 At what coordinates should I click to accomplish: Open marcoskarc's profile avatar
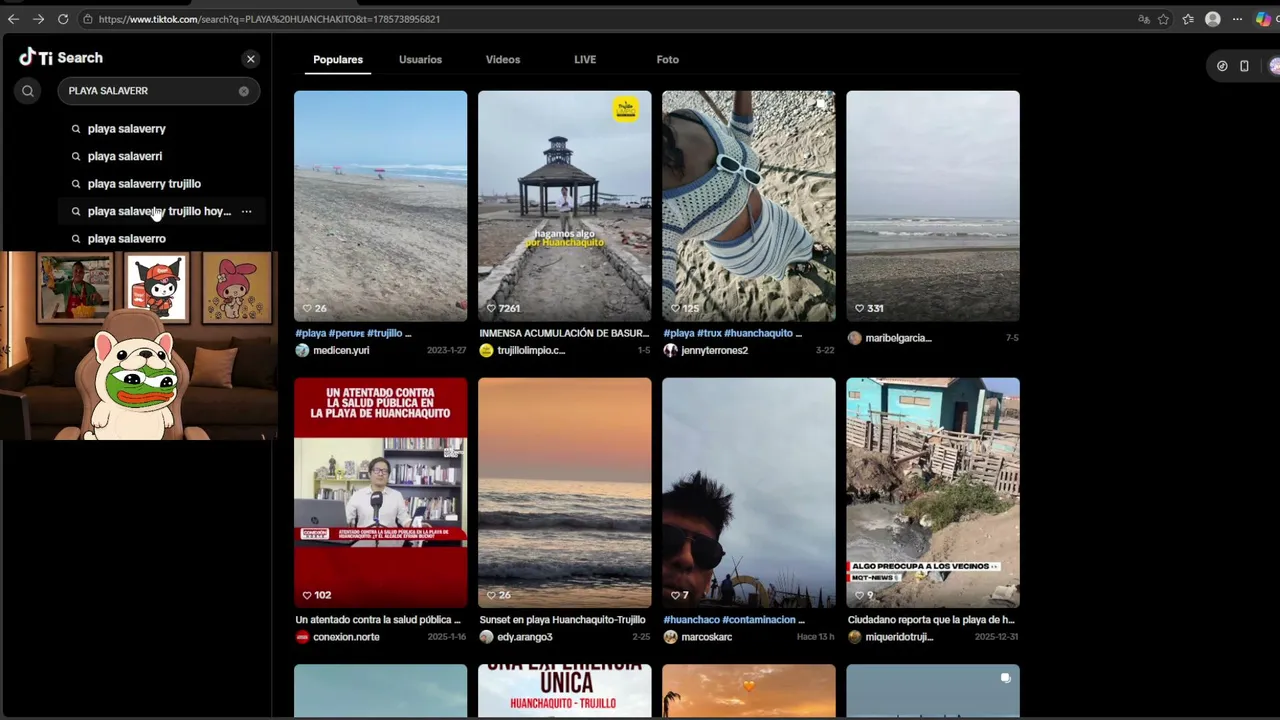coord(670,637)
